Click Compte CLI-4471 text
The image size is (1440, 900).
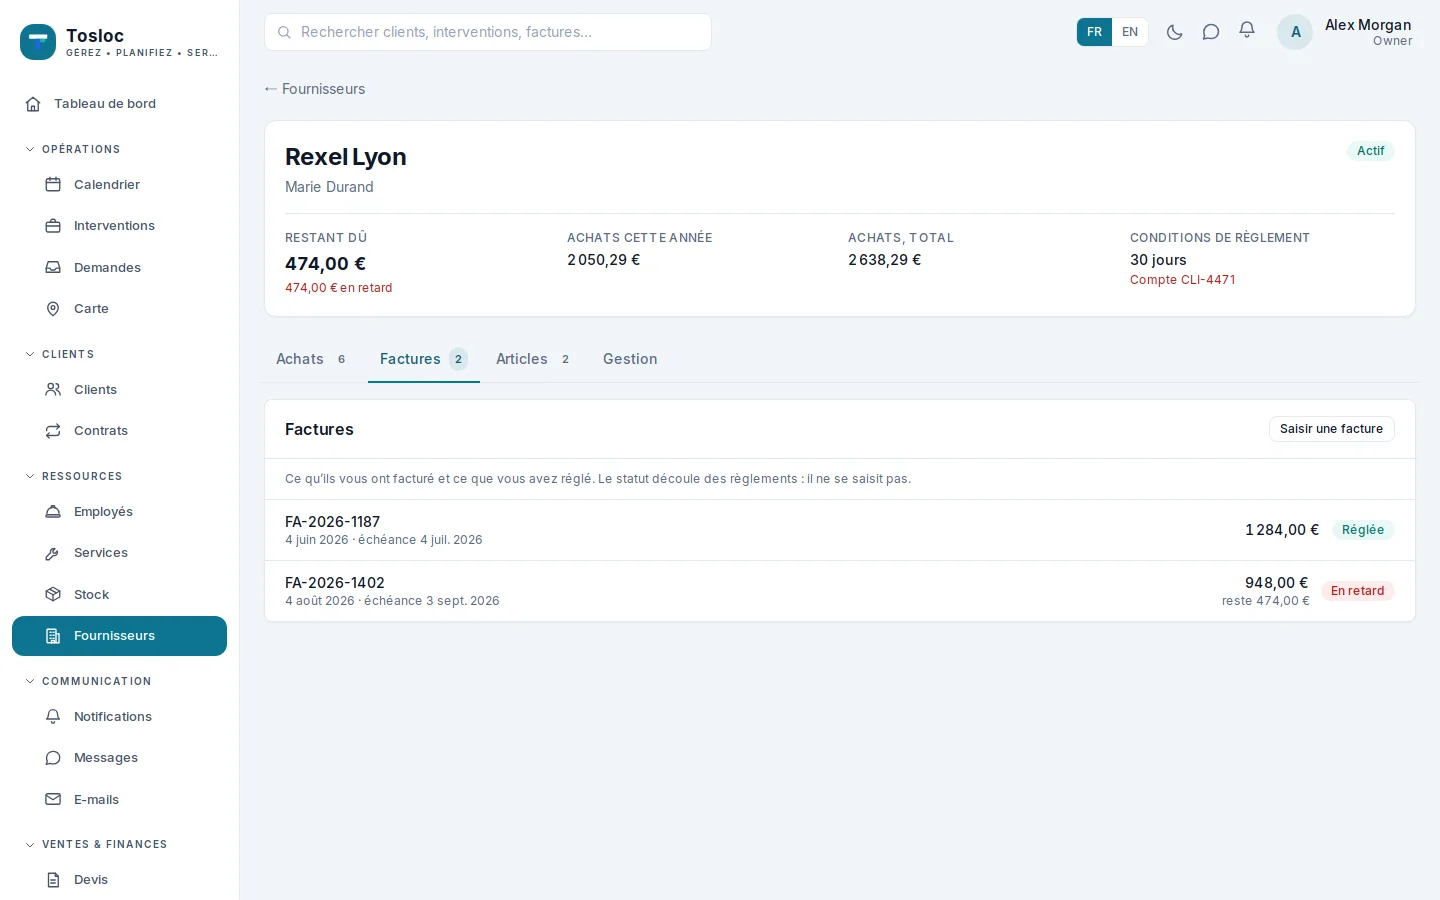point(1183,280)
